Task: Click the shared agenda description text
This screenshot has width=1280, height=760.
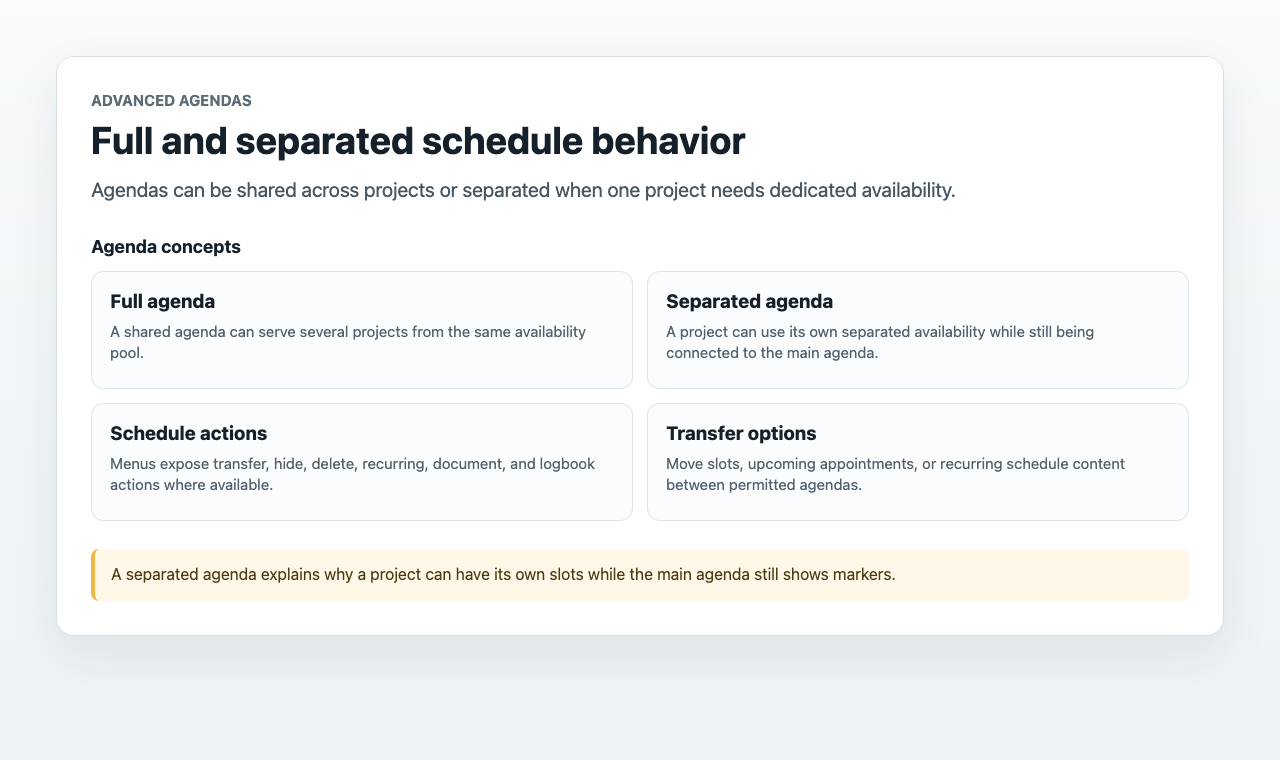Action: pos(348,343)
